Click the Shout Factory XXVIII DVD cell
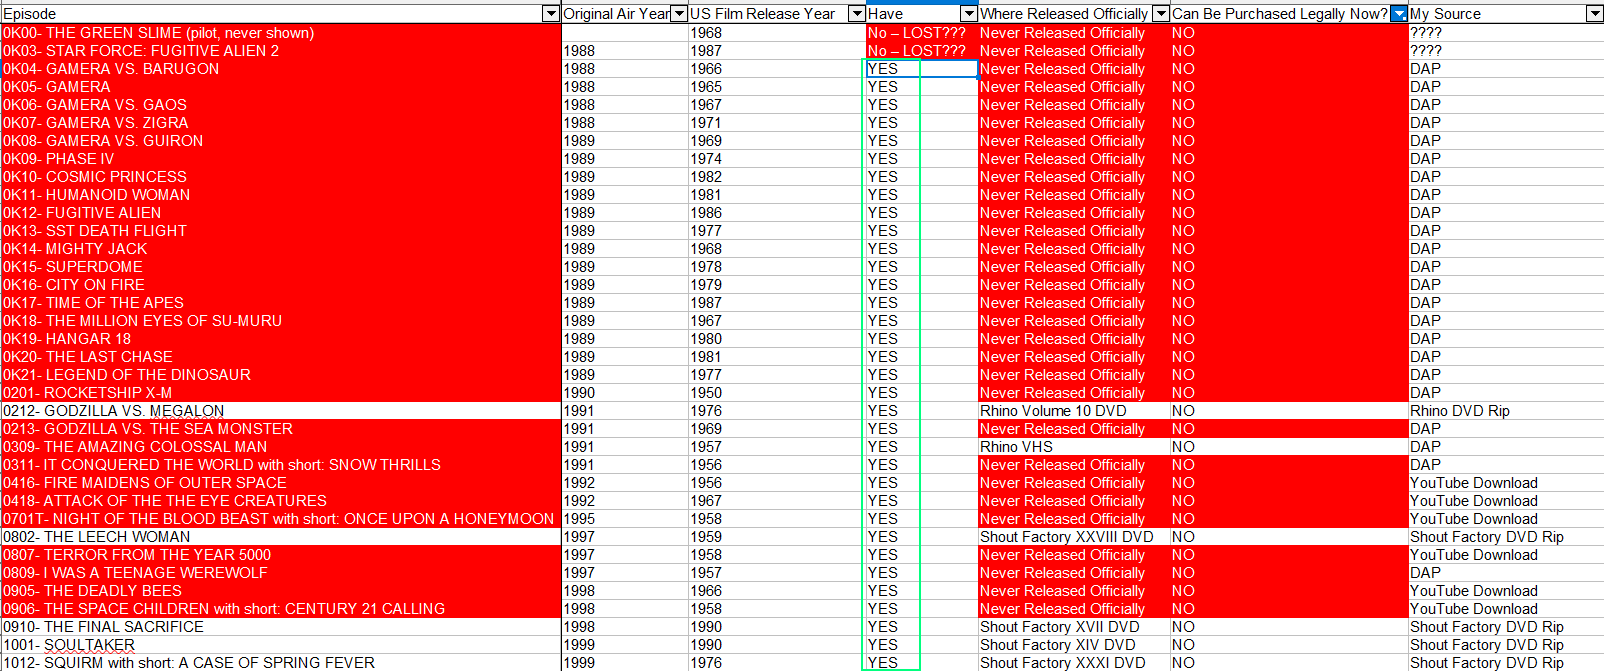 [1074, 537]
